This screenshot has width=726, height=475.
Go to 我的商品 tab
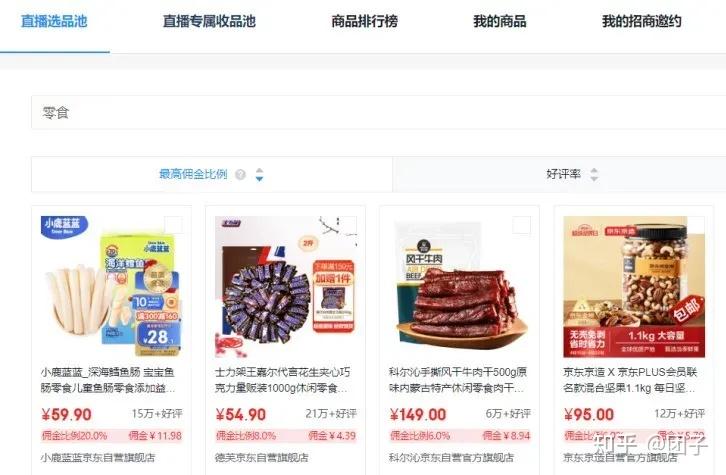(500, 21)
